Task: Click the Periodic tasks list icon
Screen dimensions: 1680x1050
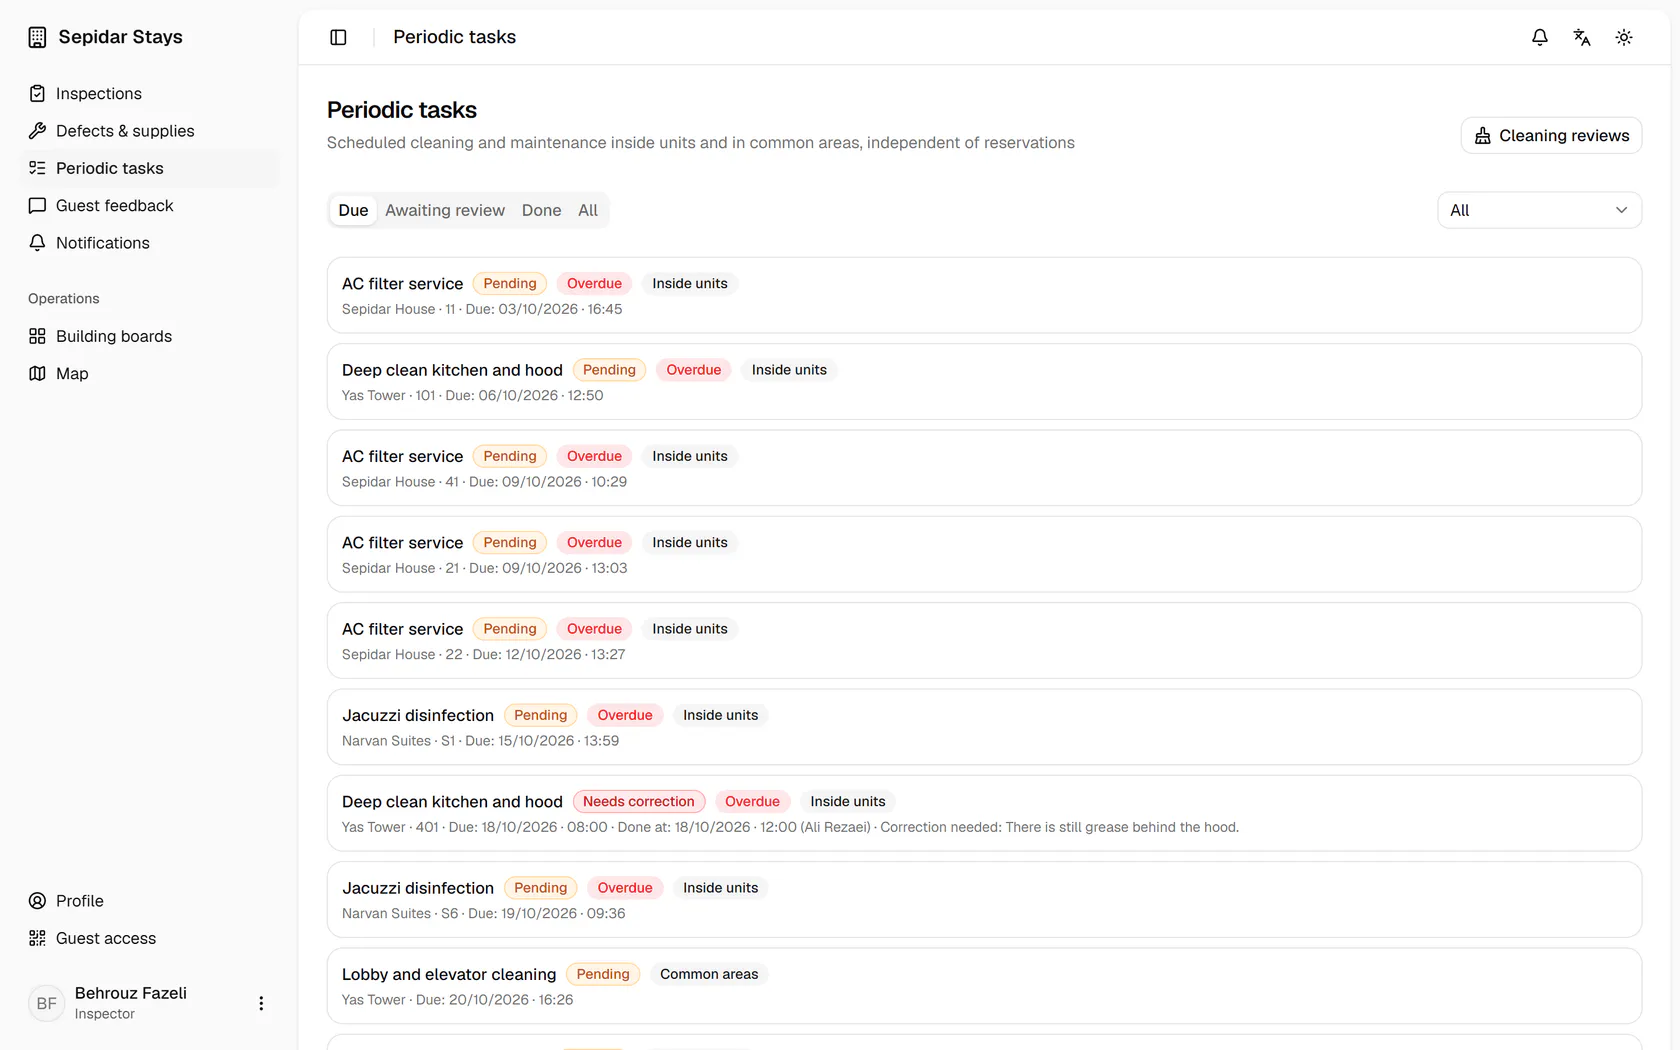Action: [x=37, y=168]
